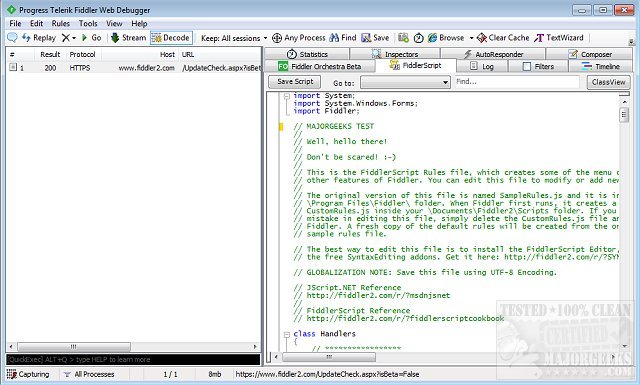640x385 pixels.
Task: Select the FiddlerScript tab
Action: [x=416, y=65]
